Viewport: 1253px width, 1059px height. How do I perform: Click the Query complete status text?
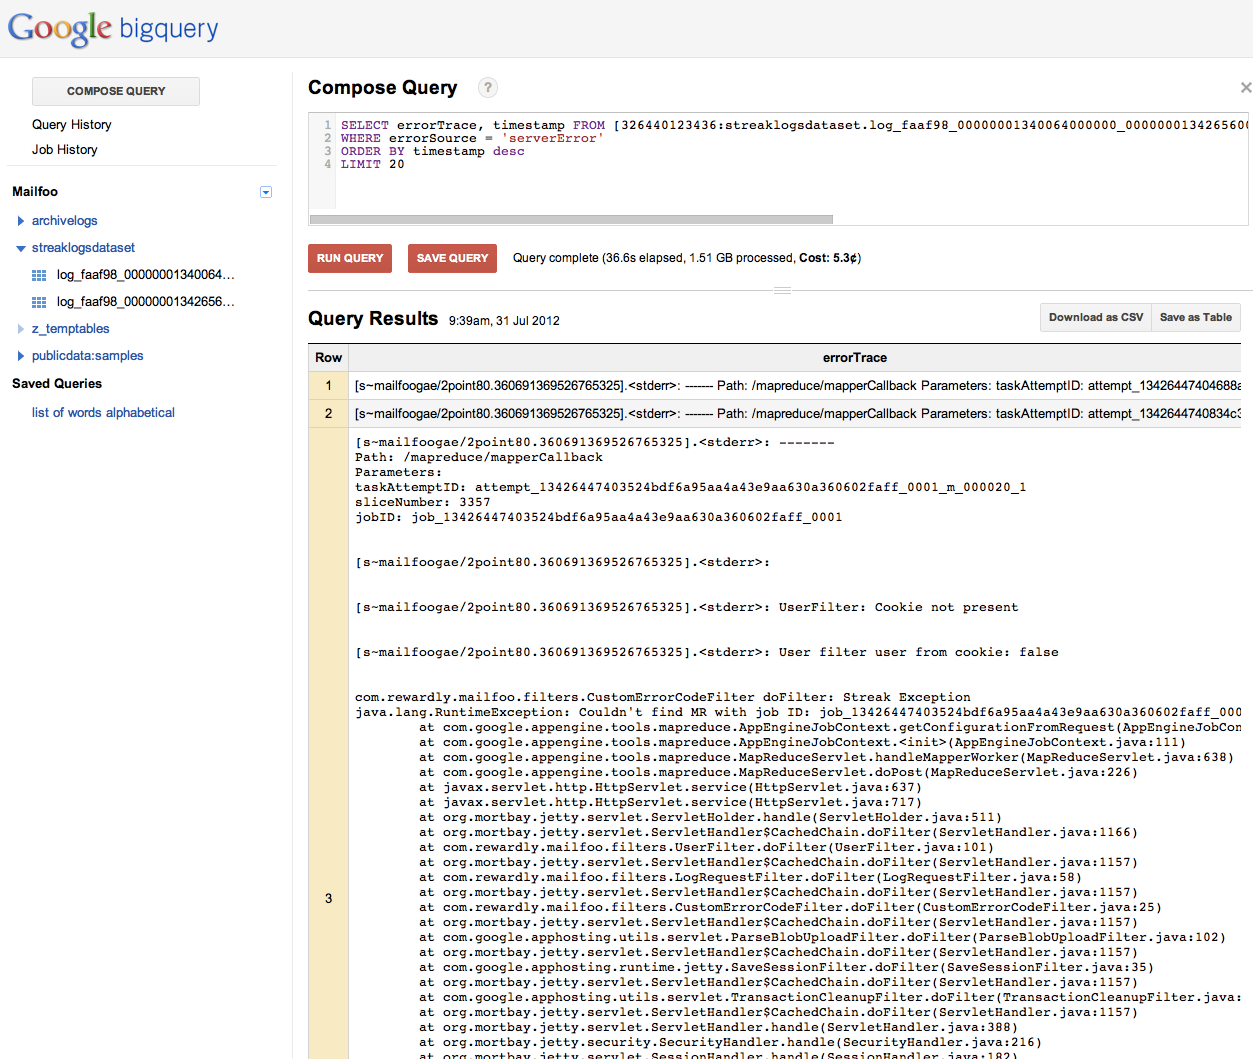687,258
